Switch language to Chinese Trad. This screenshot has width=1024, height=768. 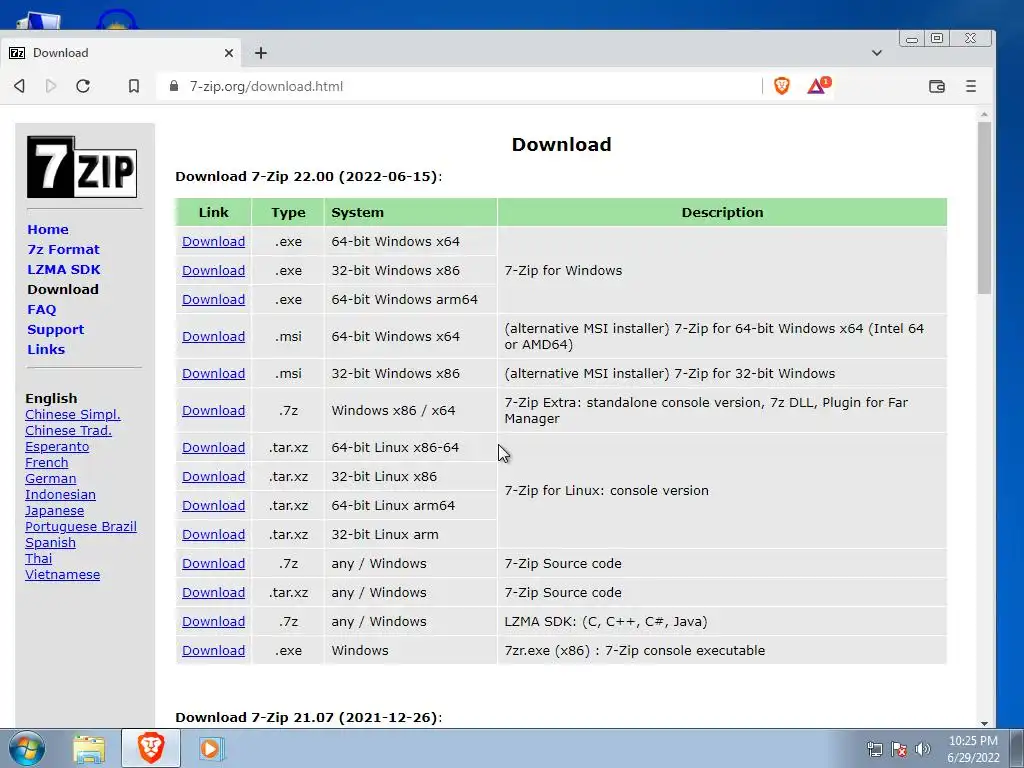[x=68, y=430]
